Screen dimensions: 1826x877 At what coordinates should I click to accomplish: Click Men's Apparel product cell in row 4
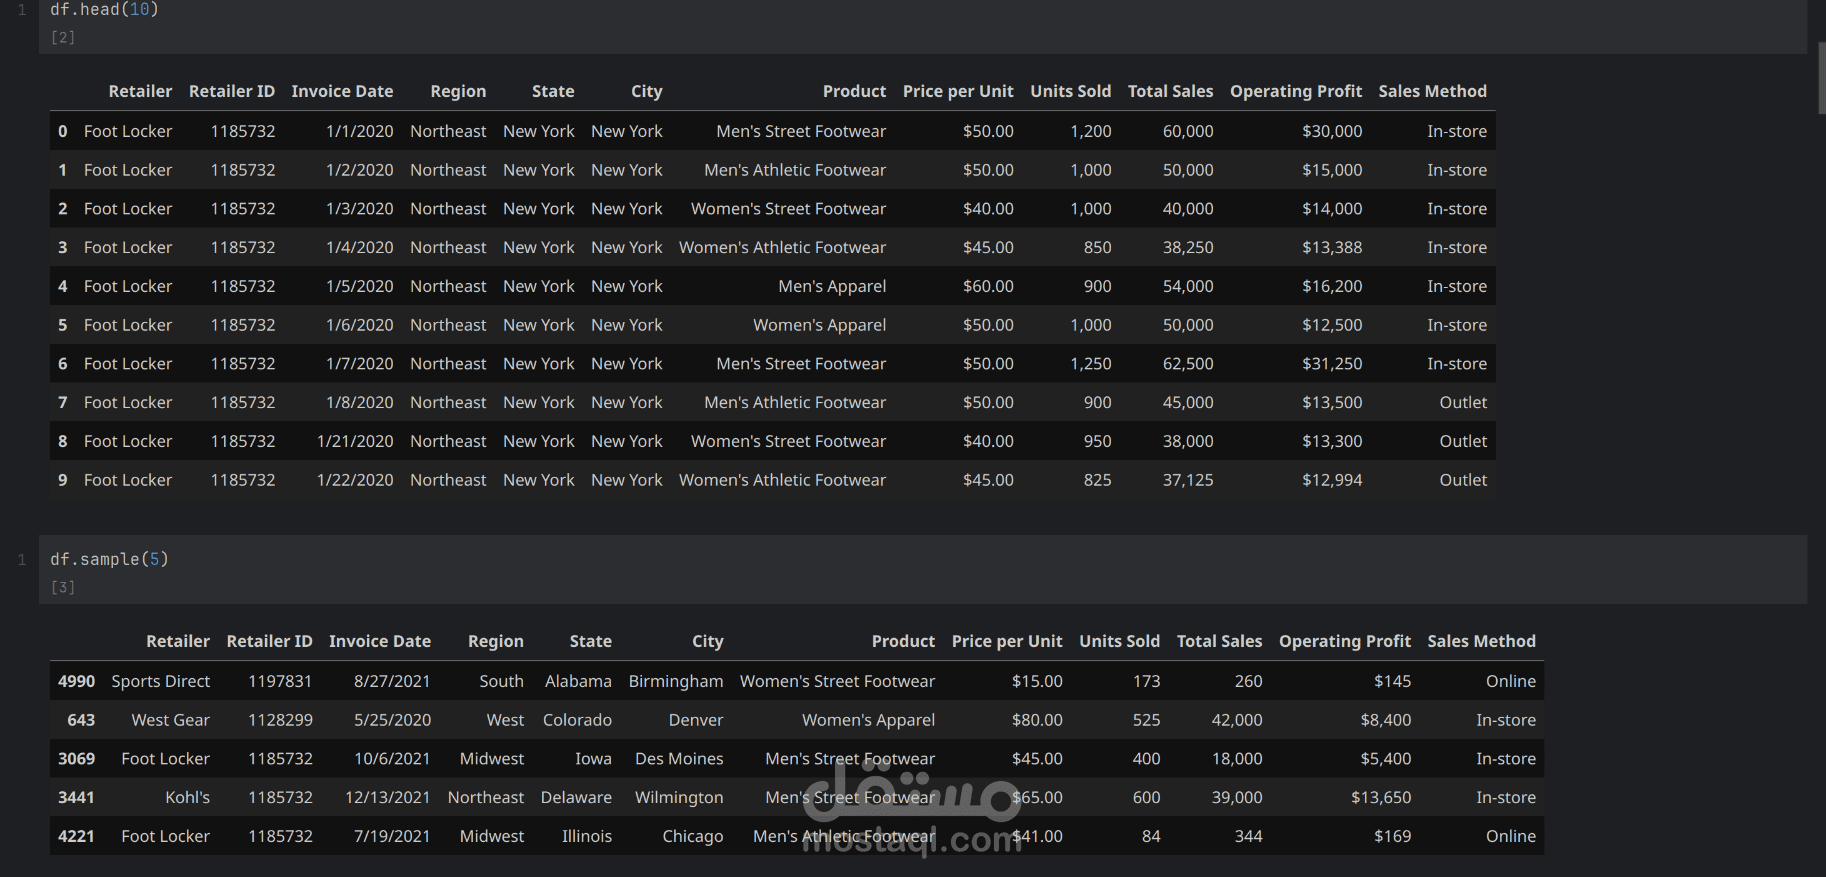(x=832, y=286)
